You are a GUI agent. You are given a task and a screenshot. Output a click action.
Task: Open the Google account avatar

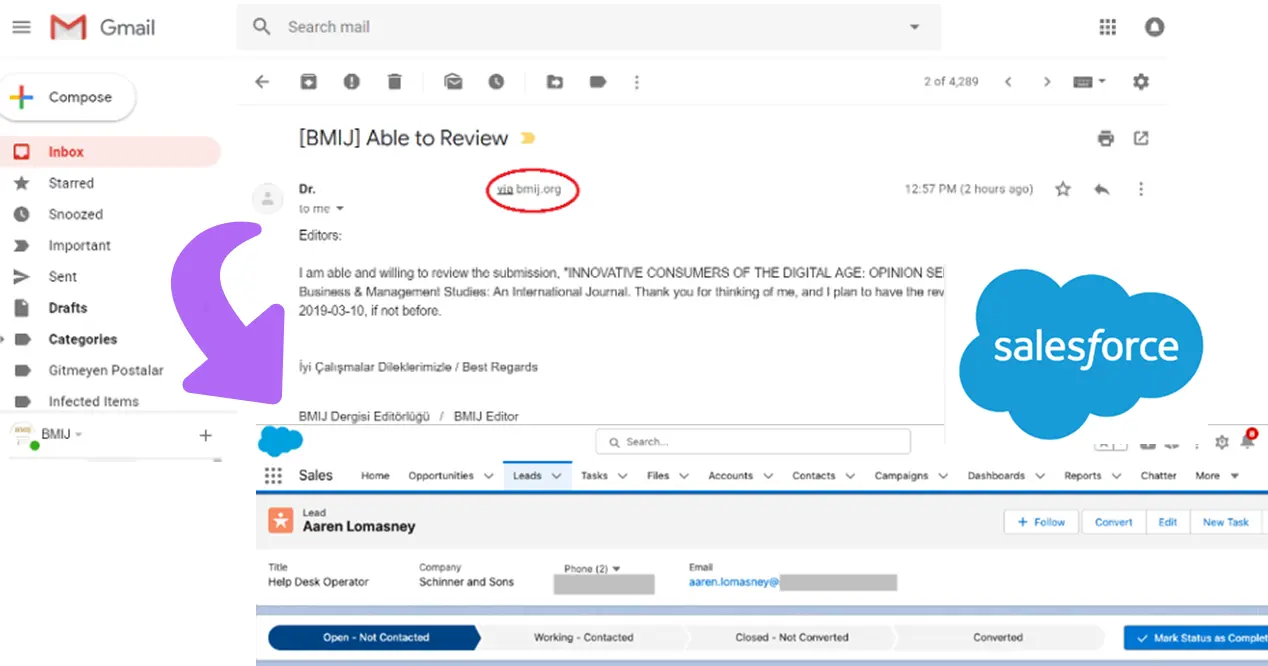pos(1154,27)
